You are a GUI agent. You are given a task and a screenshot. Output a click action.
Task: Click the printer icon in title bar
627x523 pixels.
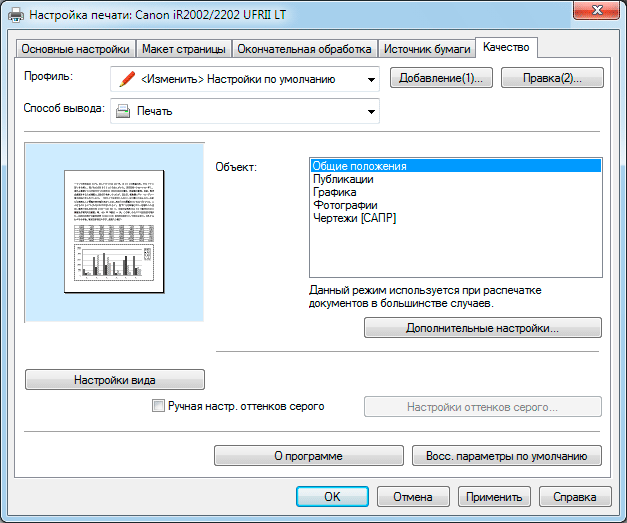click(x=16, y=15)
